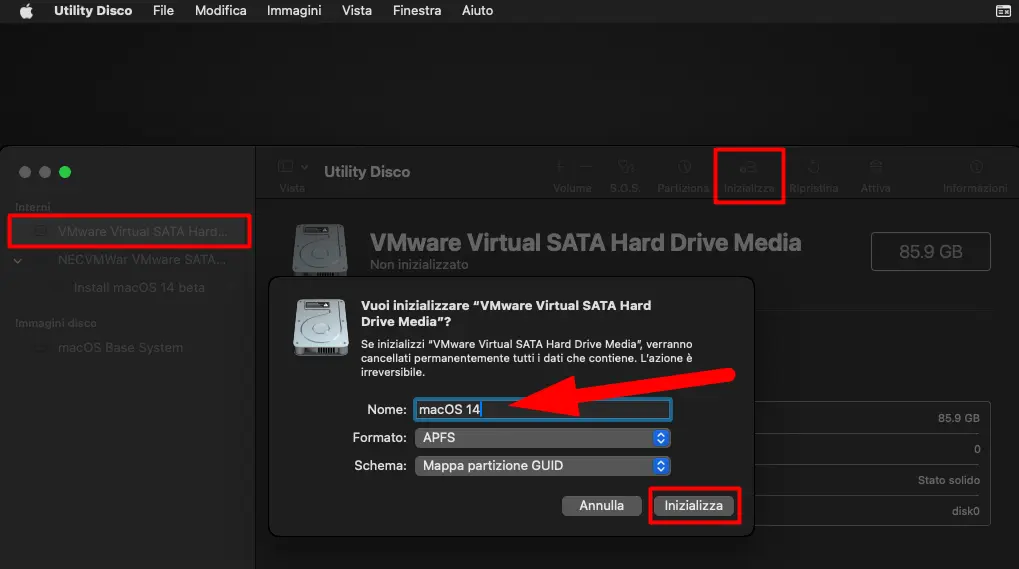Image resolution: width=1019 pixels, height=569 pixels.
Task: Click the Stato solido table value
Action: (949, 480)
